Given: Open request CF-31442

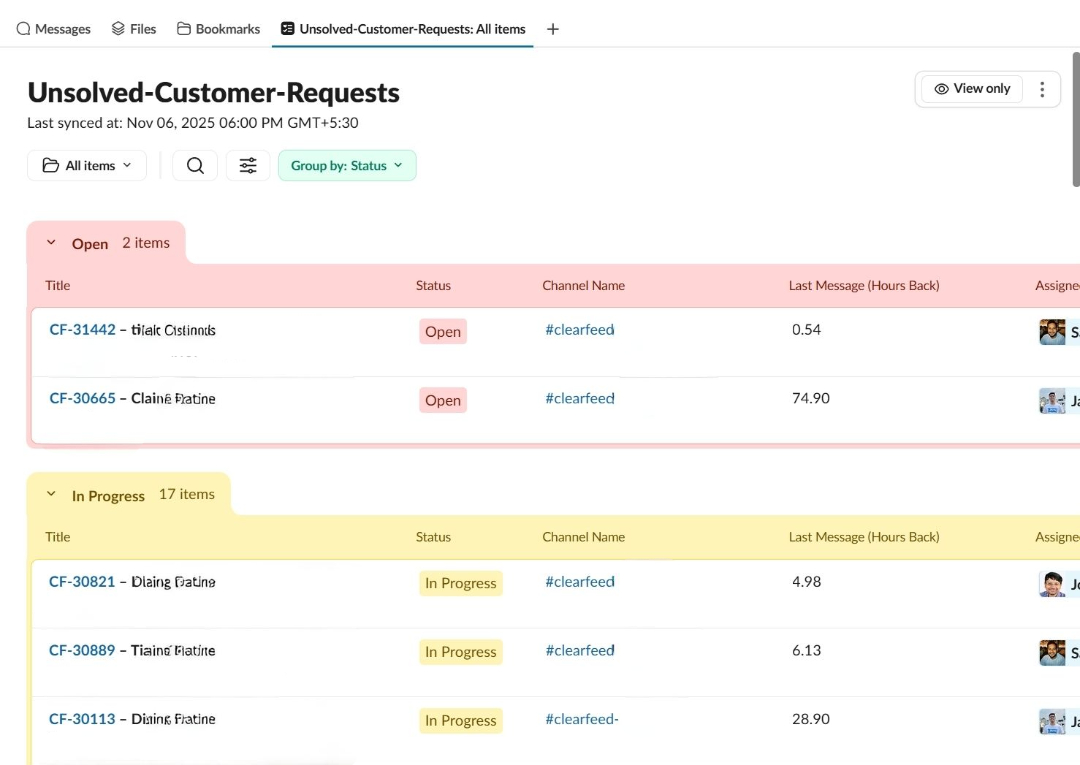Looking at the screenshot, I should [82, 329].
